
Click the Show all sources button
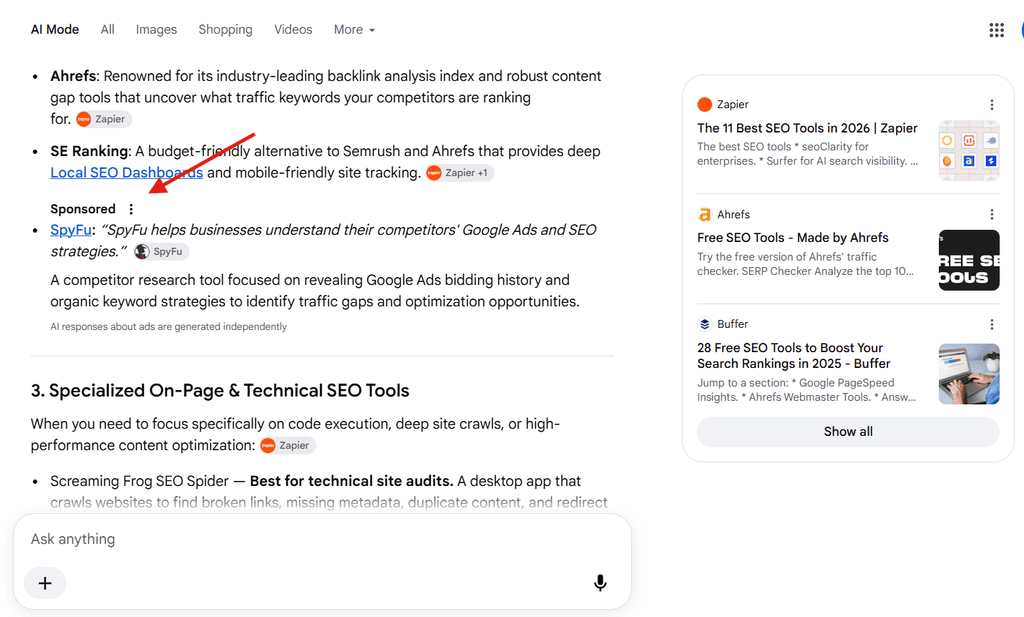848,432
